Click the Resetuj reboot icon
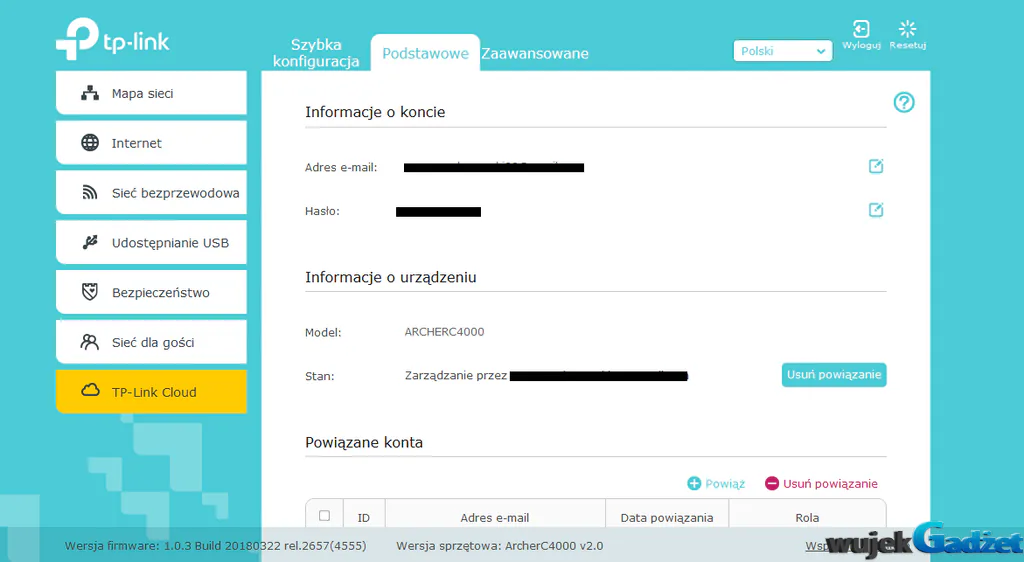This screenshot has width=1024, height=562. point(908,29)
